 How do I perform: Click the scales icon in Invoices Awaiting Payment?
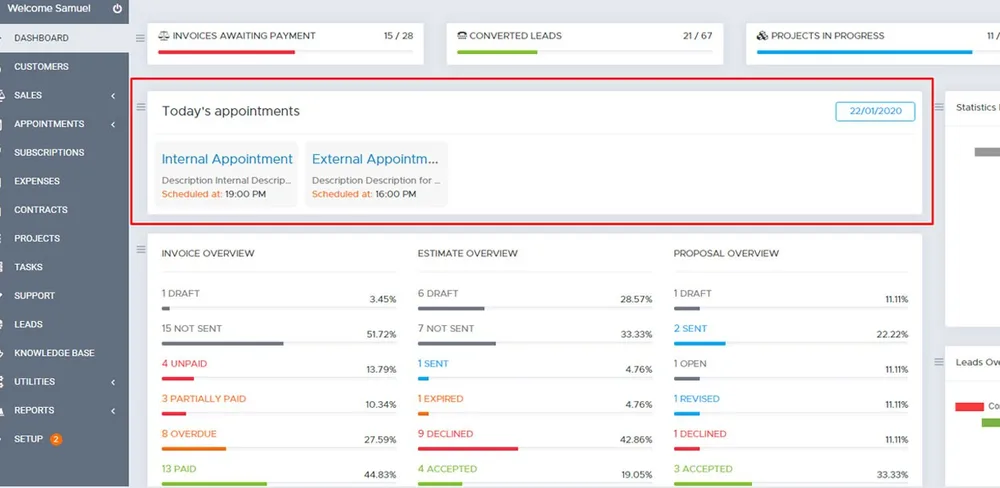(164, 36)
